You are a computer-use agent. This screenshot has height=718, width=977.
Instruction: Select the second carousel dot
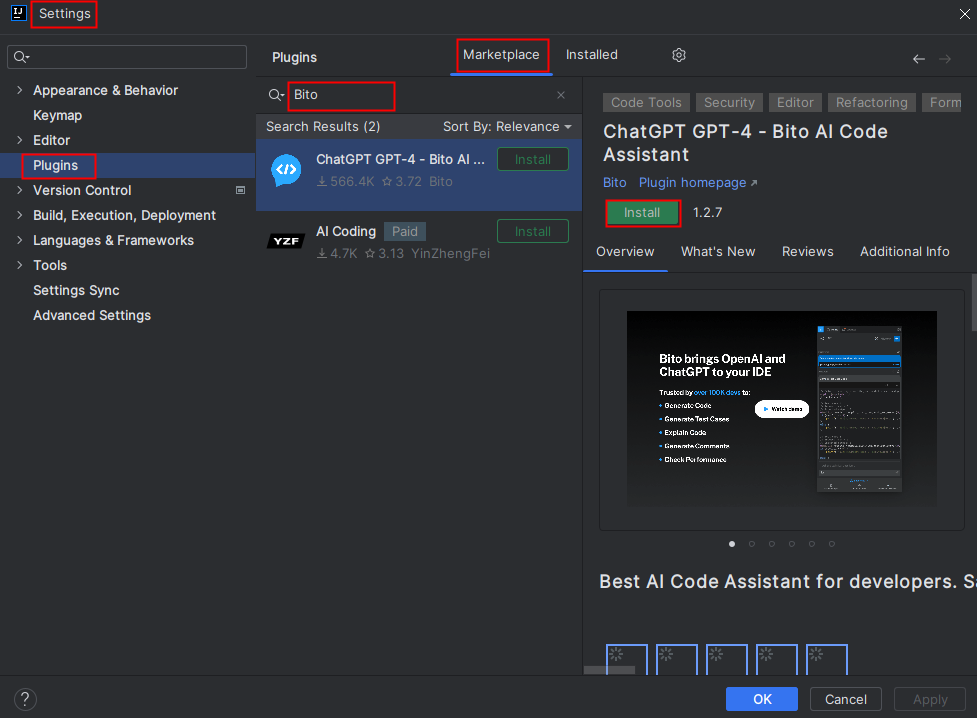[x=752, y=544]
